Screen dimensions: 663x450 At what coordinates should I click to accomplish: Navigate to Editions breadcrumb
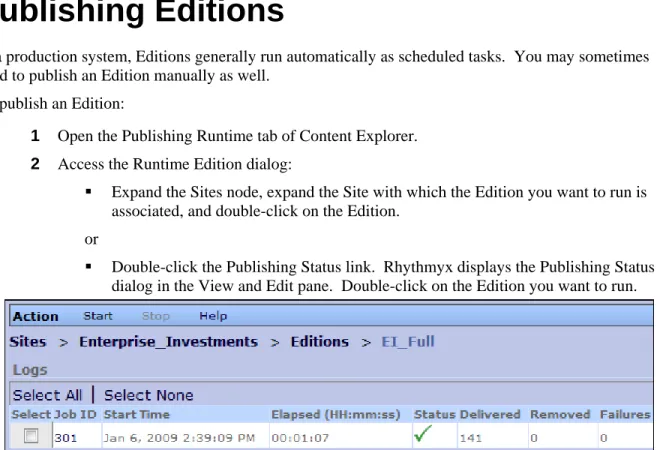(x=320, y=342)
